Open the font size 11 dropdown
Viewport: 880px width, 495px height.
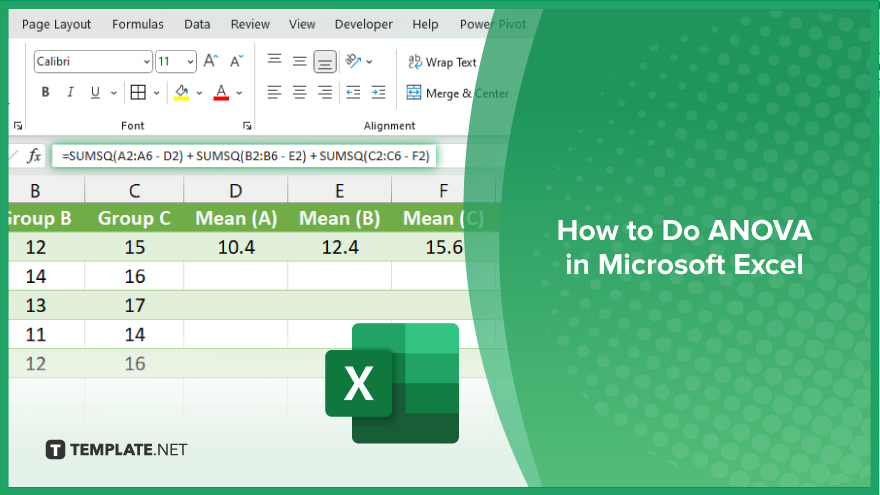pyautogui.click(x=190, y=62)
